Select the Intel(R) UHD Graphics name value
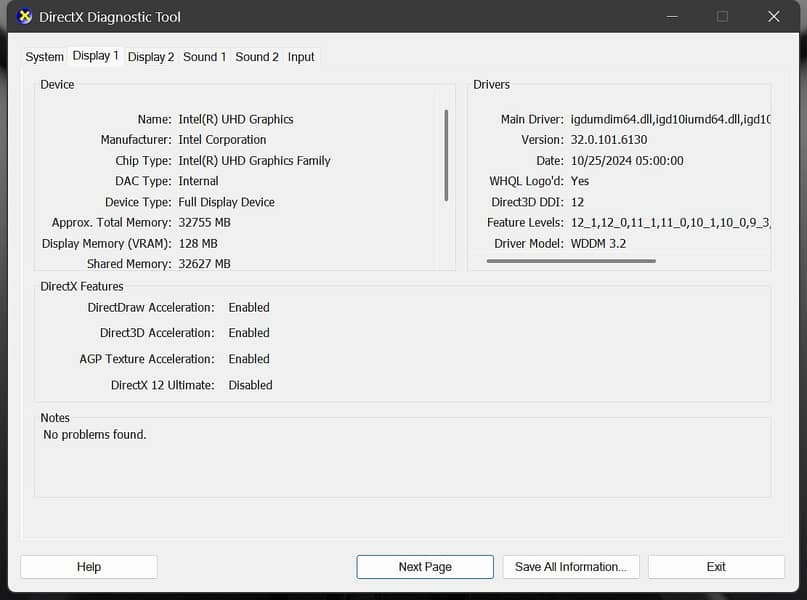Viewport: 807px width, 600px height. coord(236,119)
